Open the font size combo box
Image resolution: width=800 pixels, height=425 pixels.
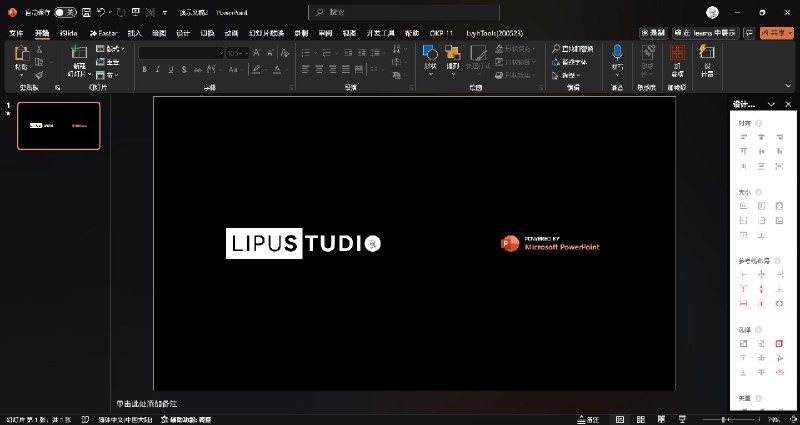[237, 53]
